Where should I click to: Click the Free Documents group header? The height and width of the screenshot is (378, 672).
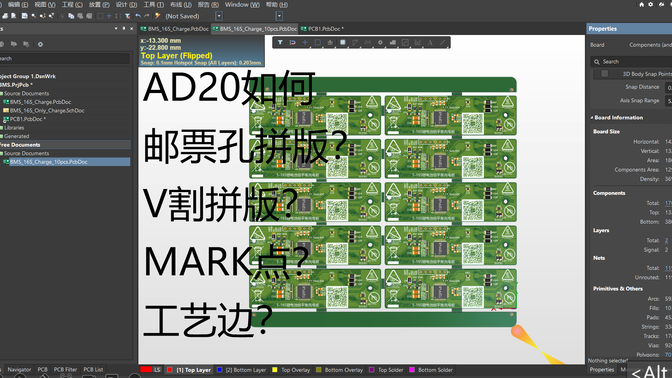point(20,145)
